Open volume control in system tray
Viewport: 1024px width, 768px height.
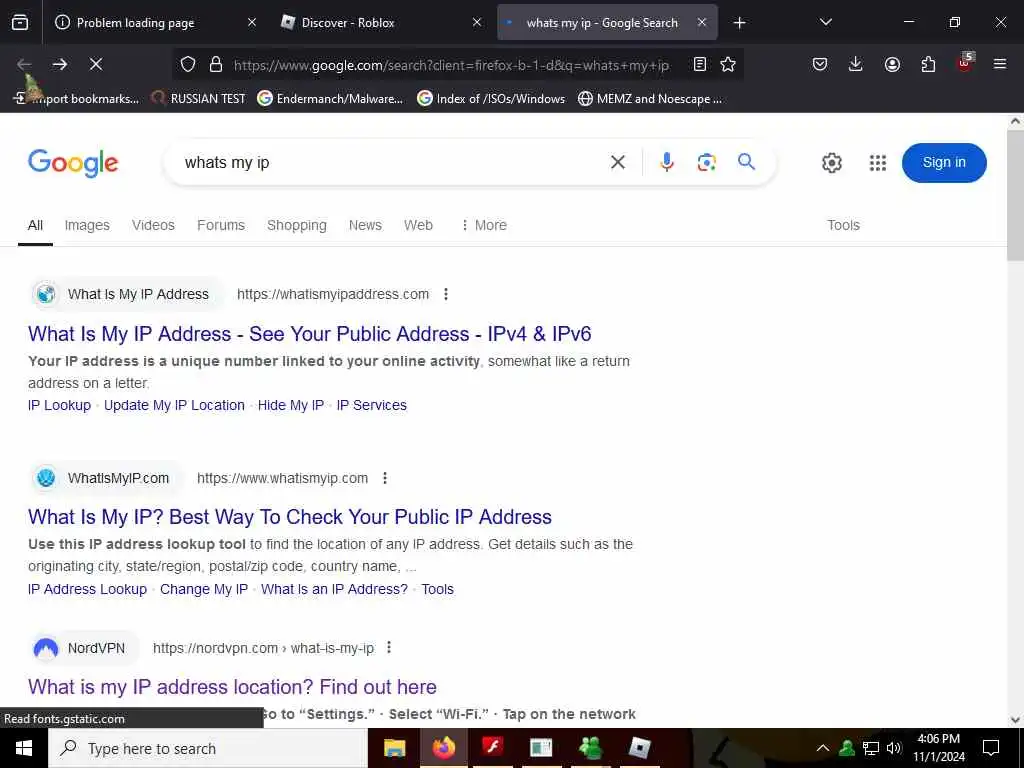[894, 748]
